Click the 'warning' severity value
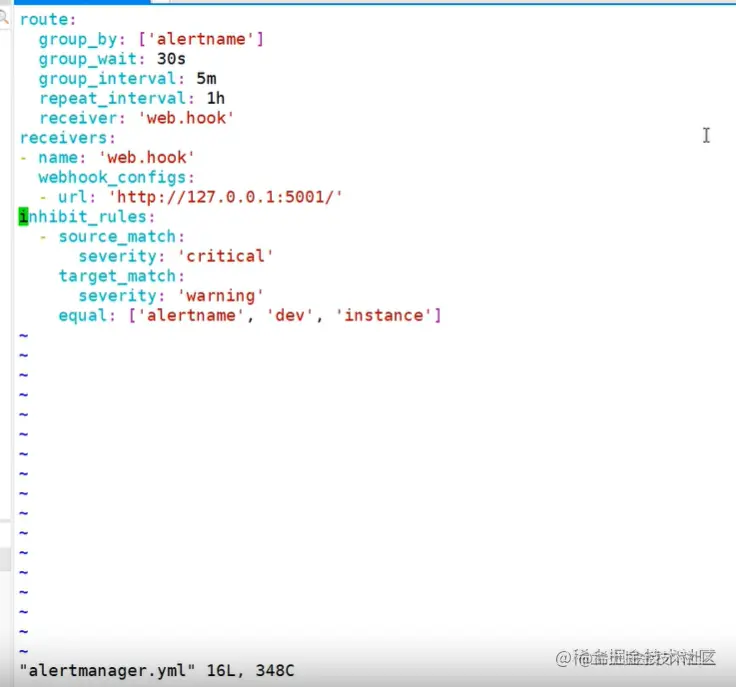Image resolution: width=736 pixels, height=687 pixels. point(221,296)
